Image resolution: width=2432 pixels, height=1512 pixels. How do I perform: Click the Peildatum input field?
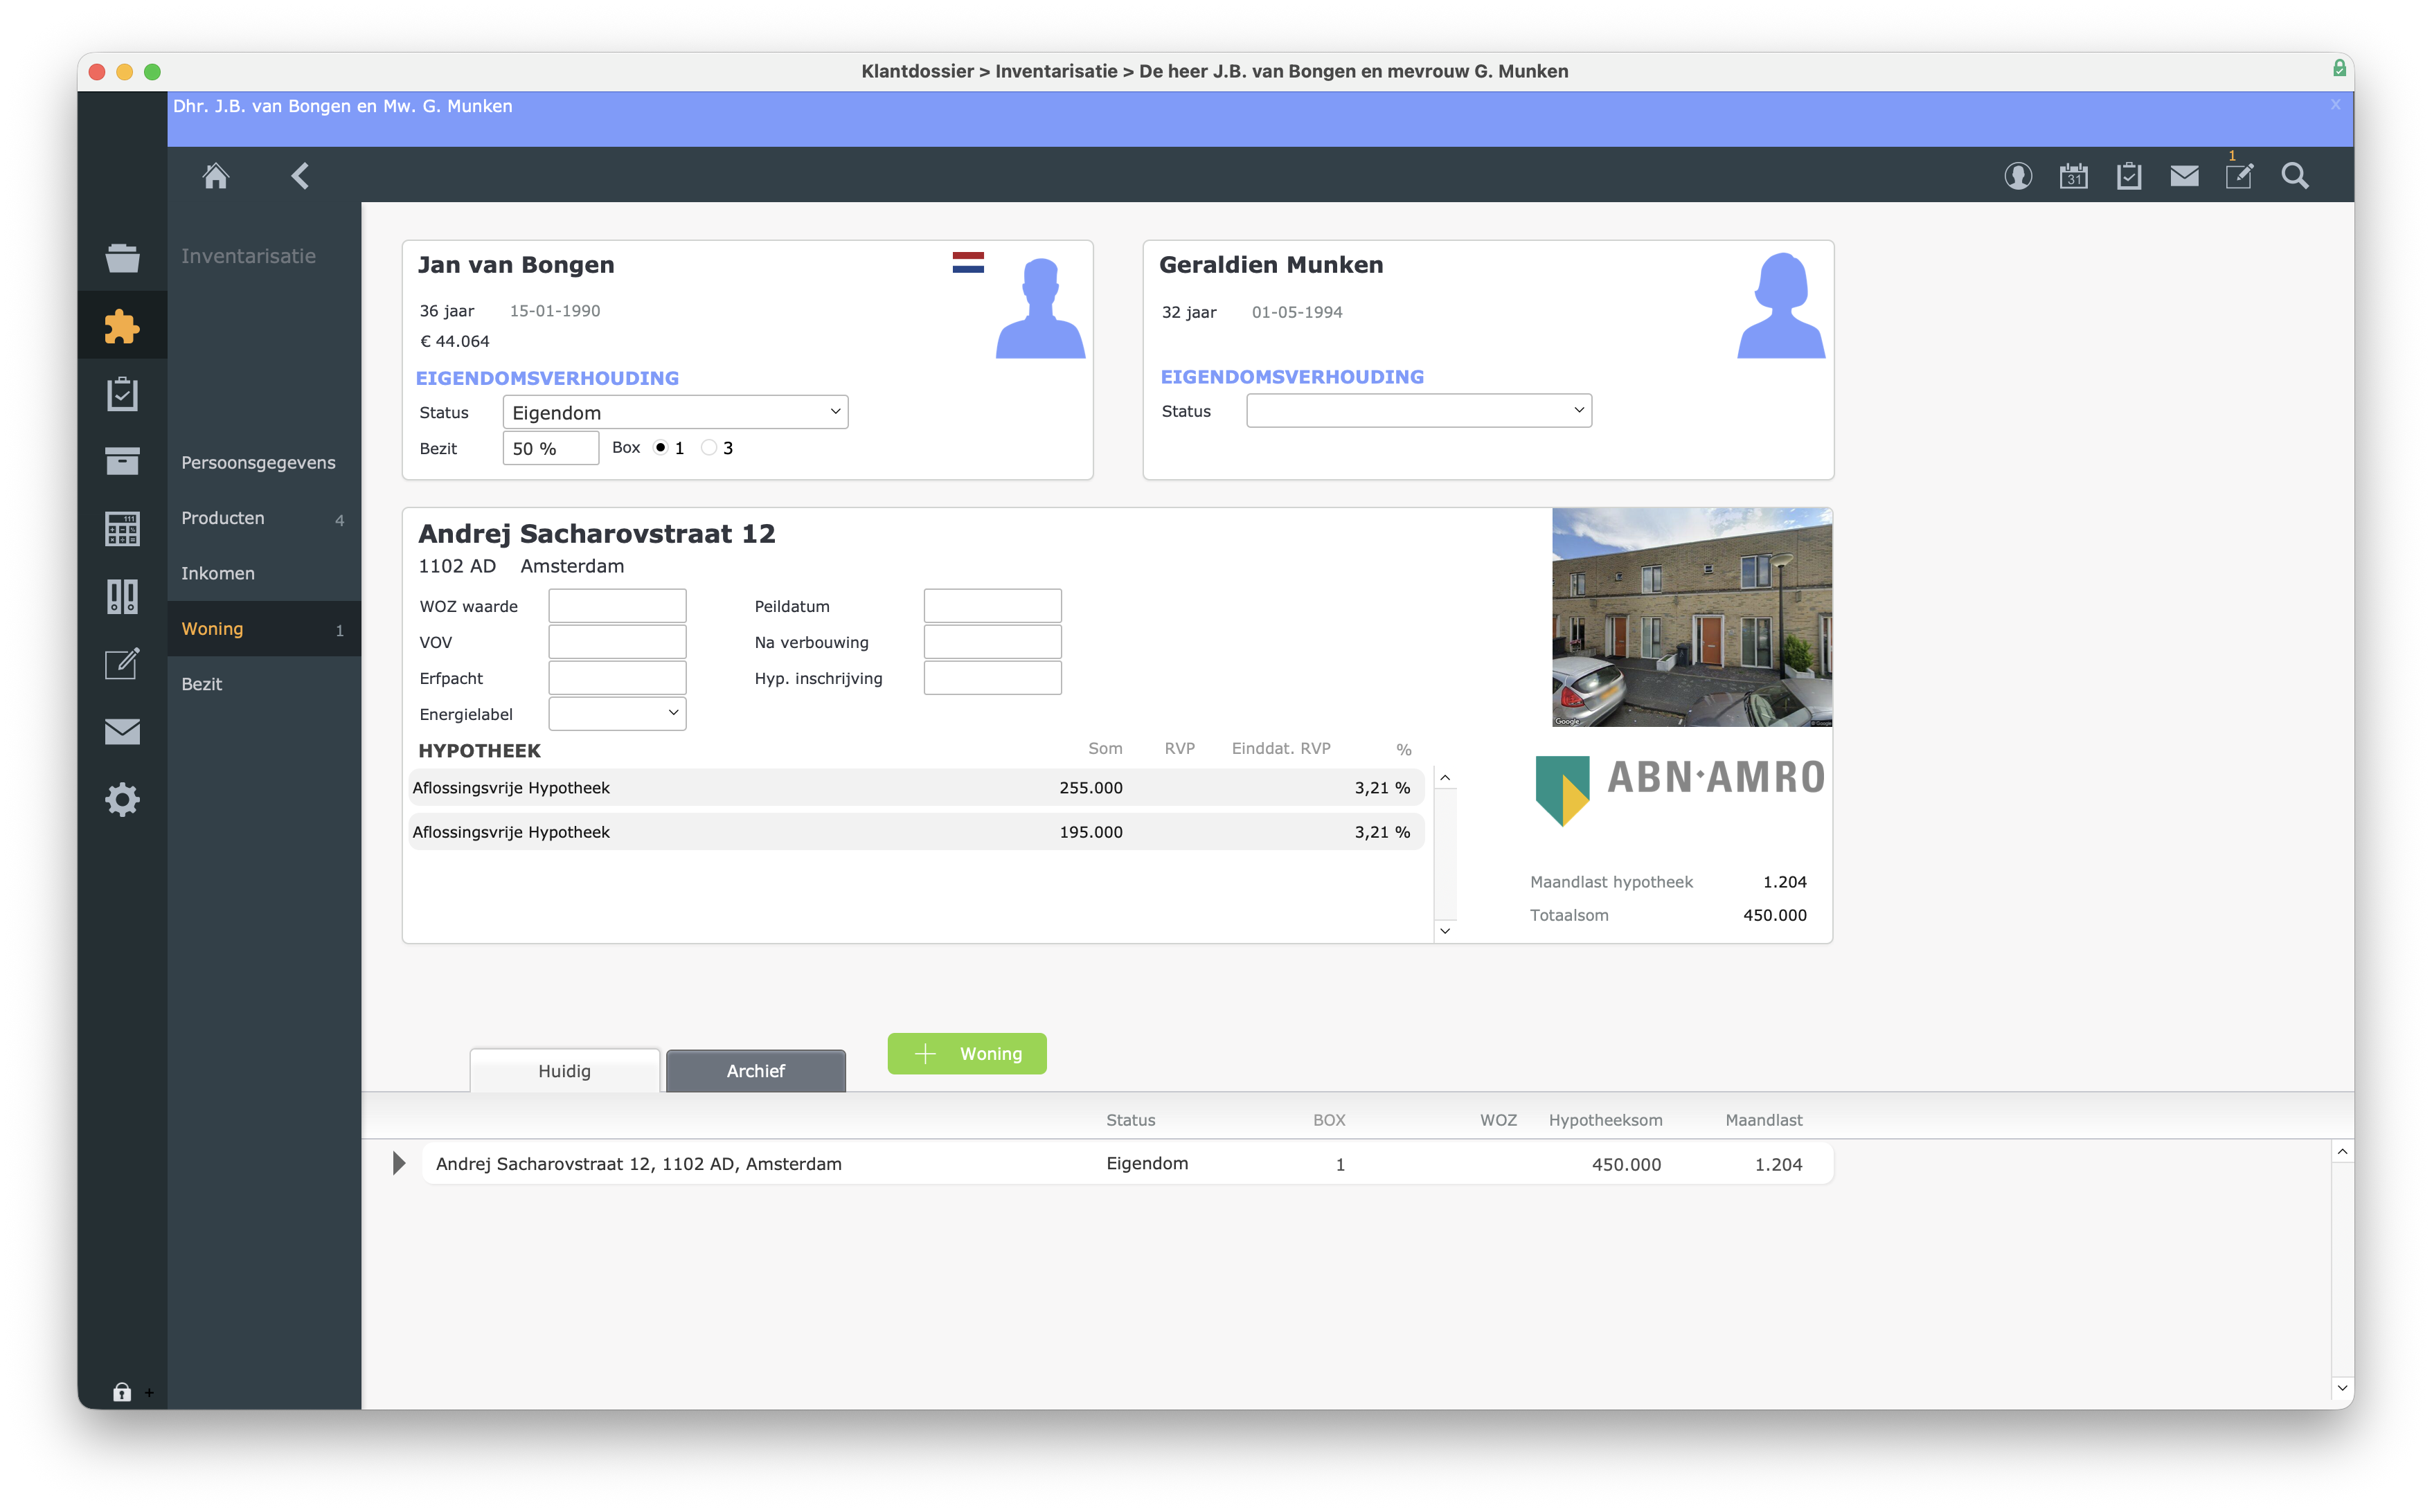point(992,606)
